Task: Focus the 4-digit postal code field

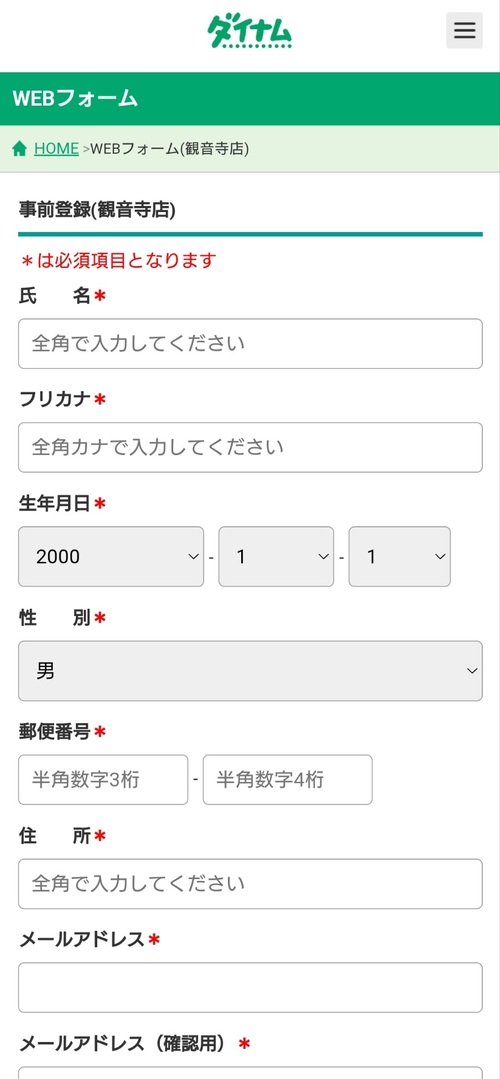Action: (287, 780)
